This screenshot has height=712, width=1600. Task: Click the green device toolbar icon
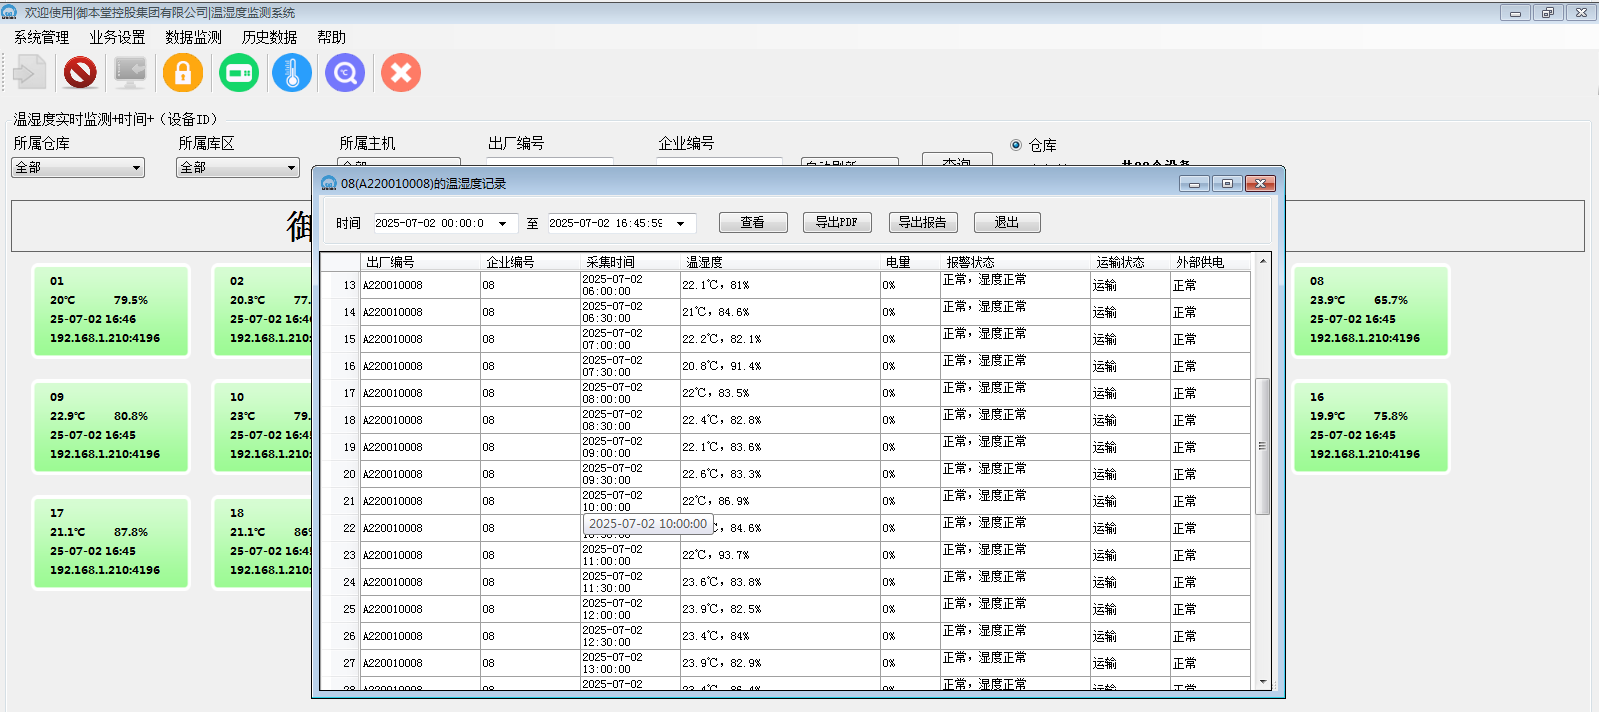[239, 73]
